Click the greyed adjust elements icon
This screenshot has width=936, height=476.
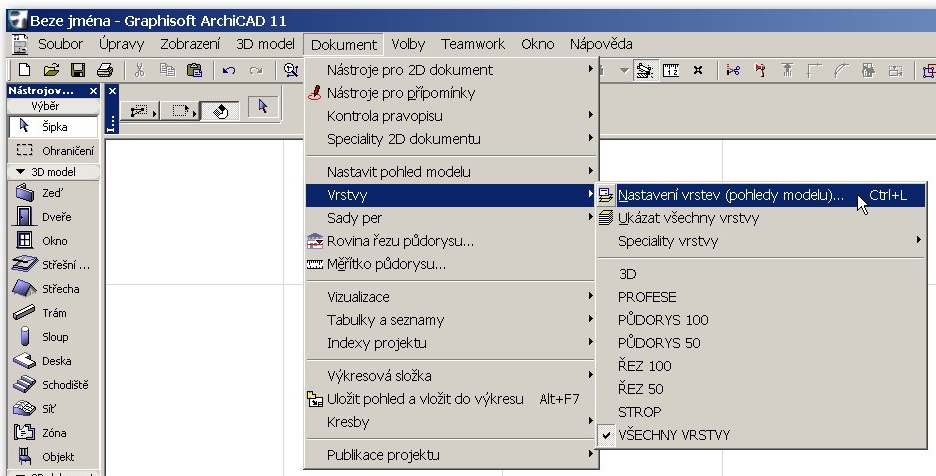[x=787, y=70]
